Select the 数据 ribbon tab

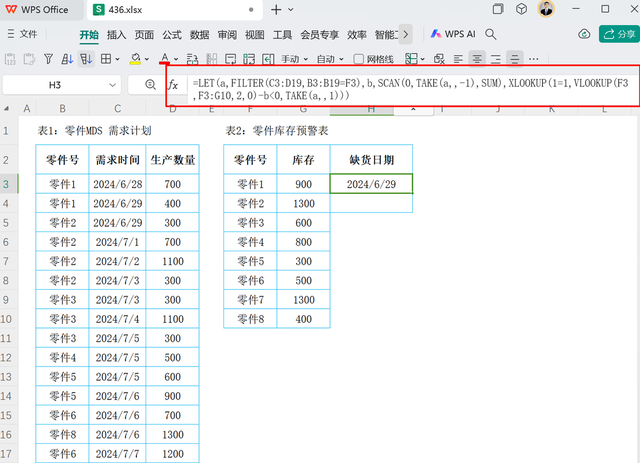coord(199,35)
